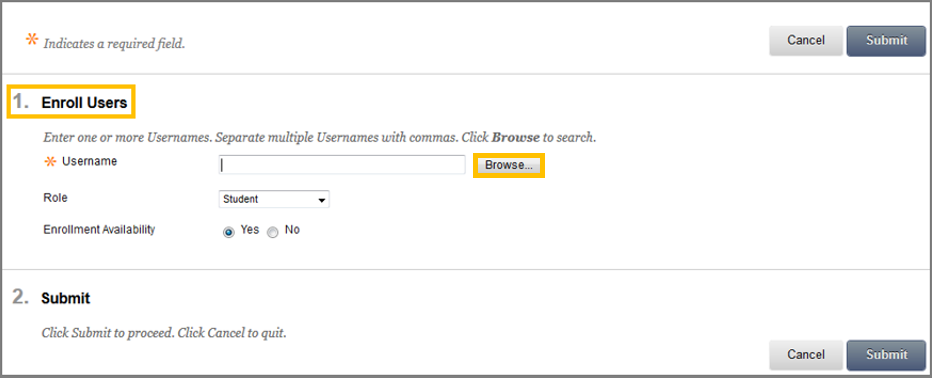Image resolution: width=932 pixels, height=378 pixels.
Task: Click the Username field label
Action: (x=89, y=161)
